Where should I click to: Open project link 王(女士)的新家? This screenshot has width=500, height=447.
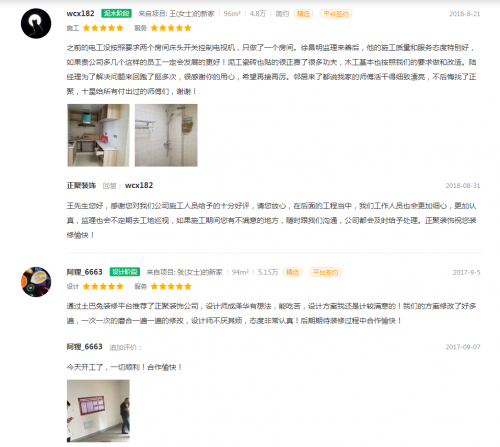(192, 14)
